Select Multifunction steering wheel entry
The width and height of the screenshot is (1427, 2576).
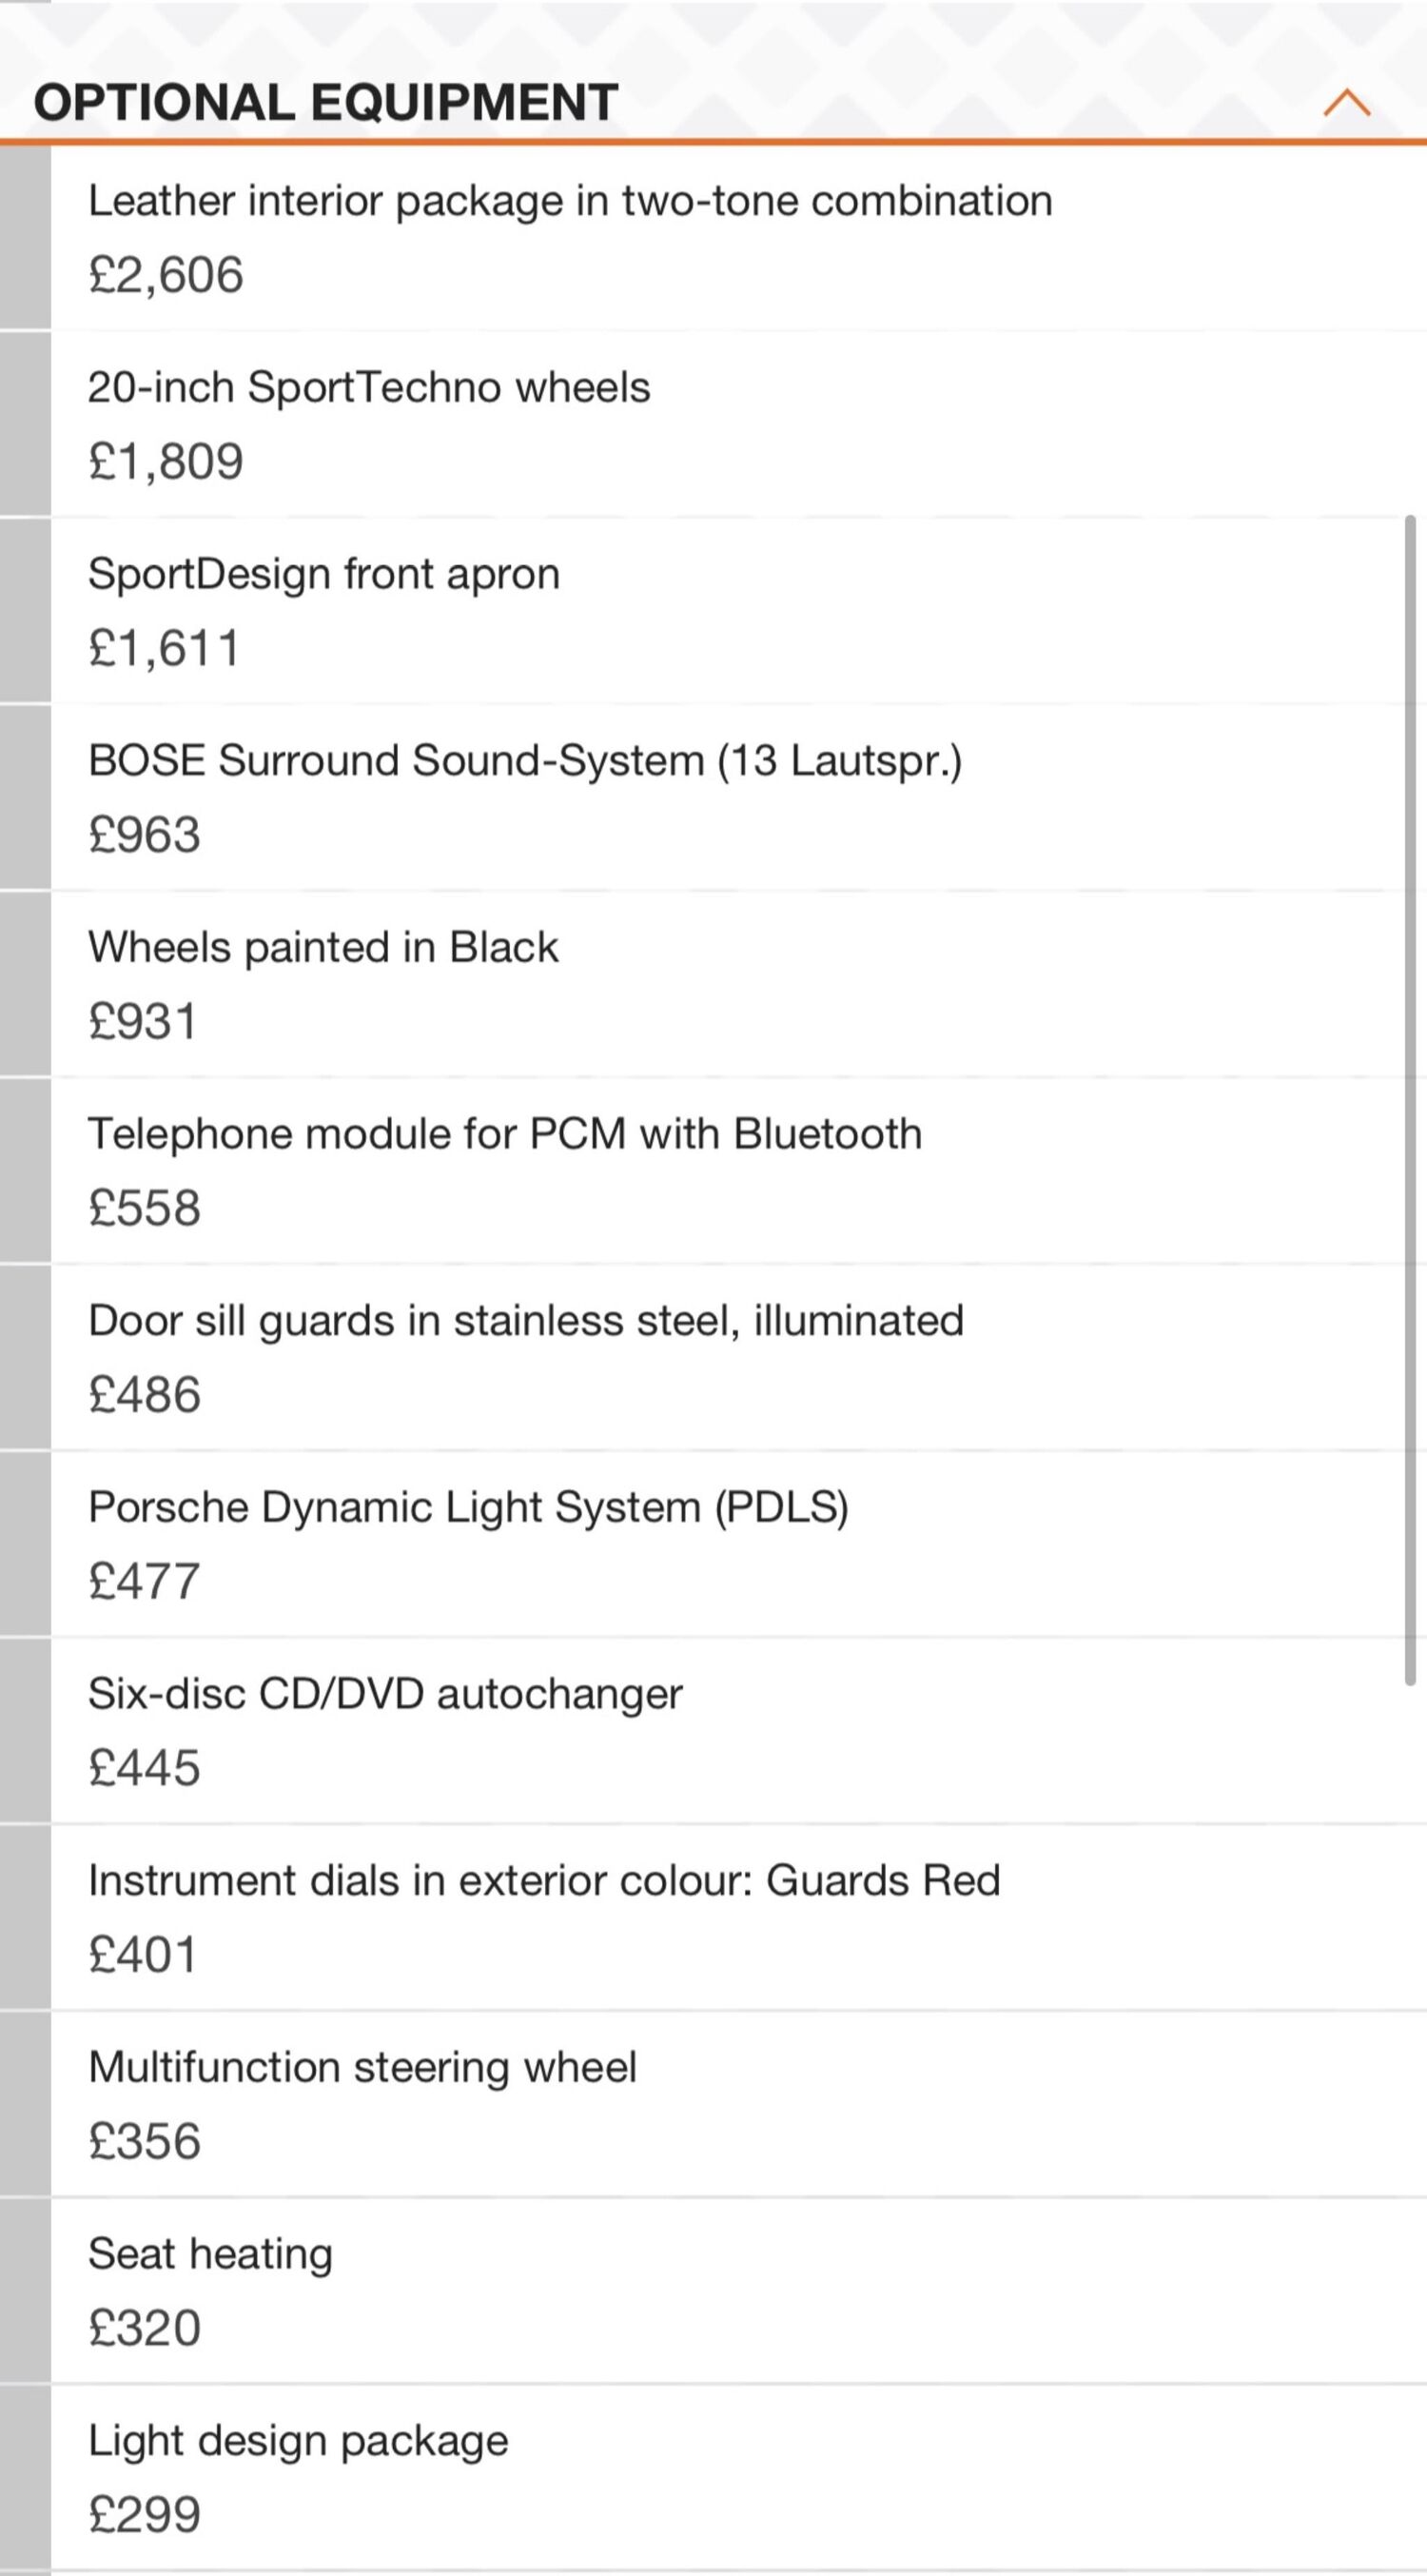click(x=738, y=2104)
